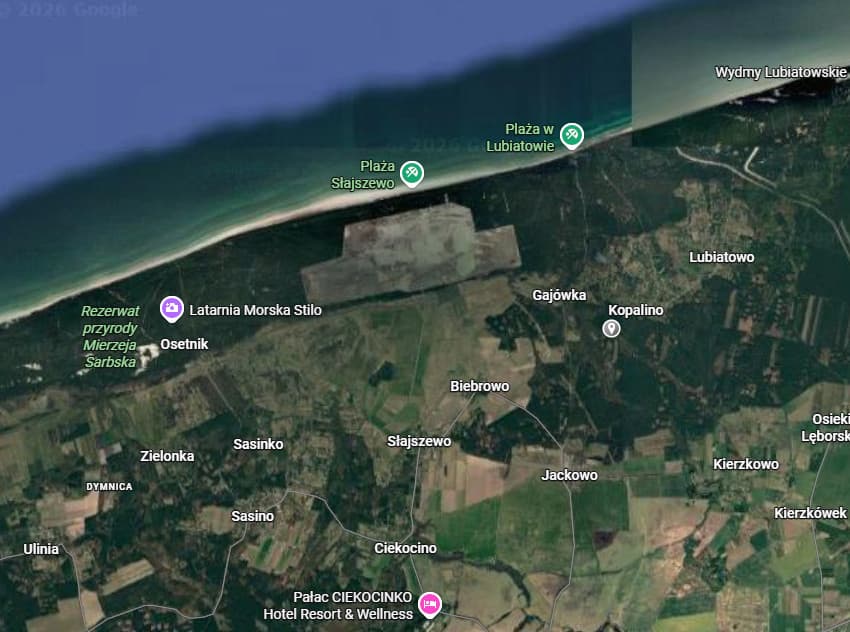Click the Sasinko village label

(258, 444)
